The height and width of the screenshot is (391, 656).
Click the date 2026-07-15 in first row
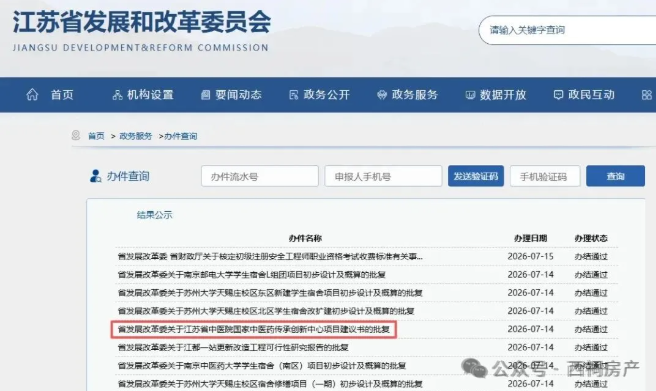530,256
